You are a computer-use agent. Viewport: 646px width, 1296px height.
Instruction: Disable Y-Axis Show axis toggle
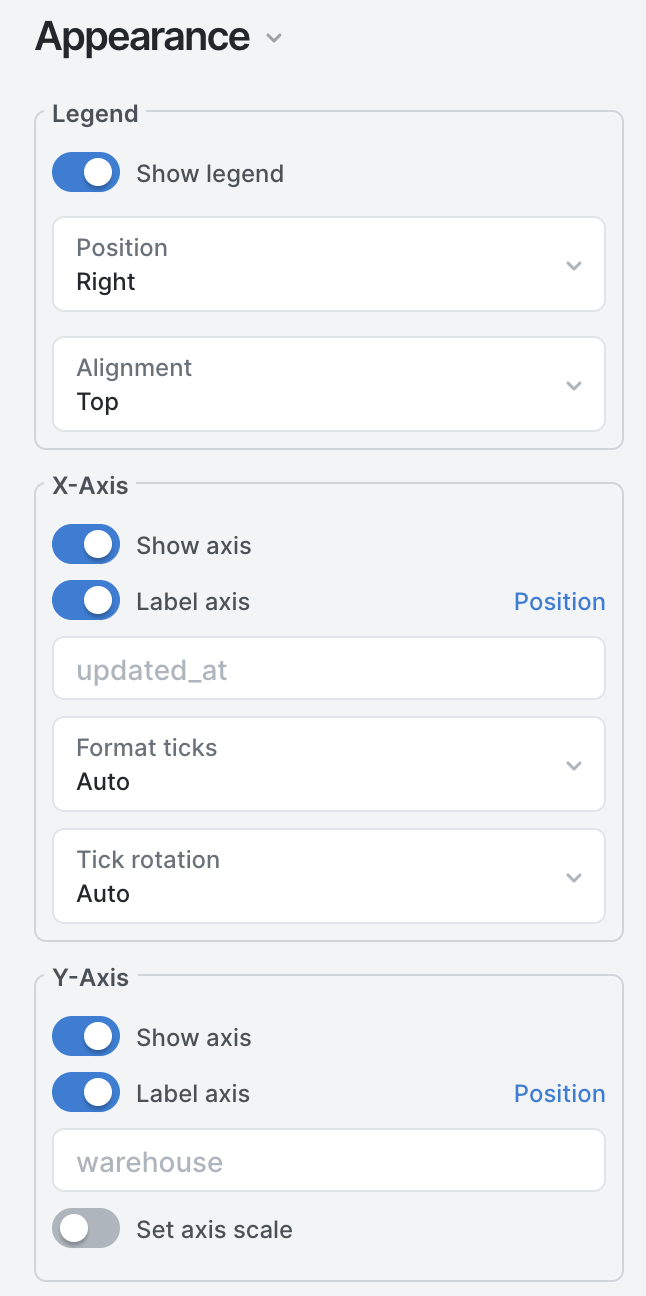tap(86, 1037)
